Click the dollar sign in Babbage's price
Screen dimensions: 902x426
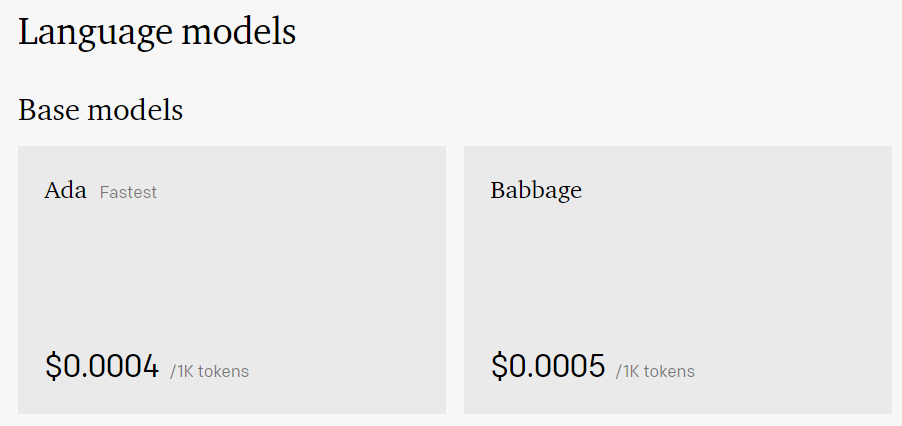click(x=499, y=367)
